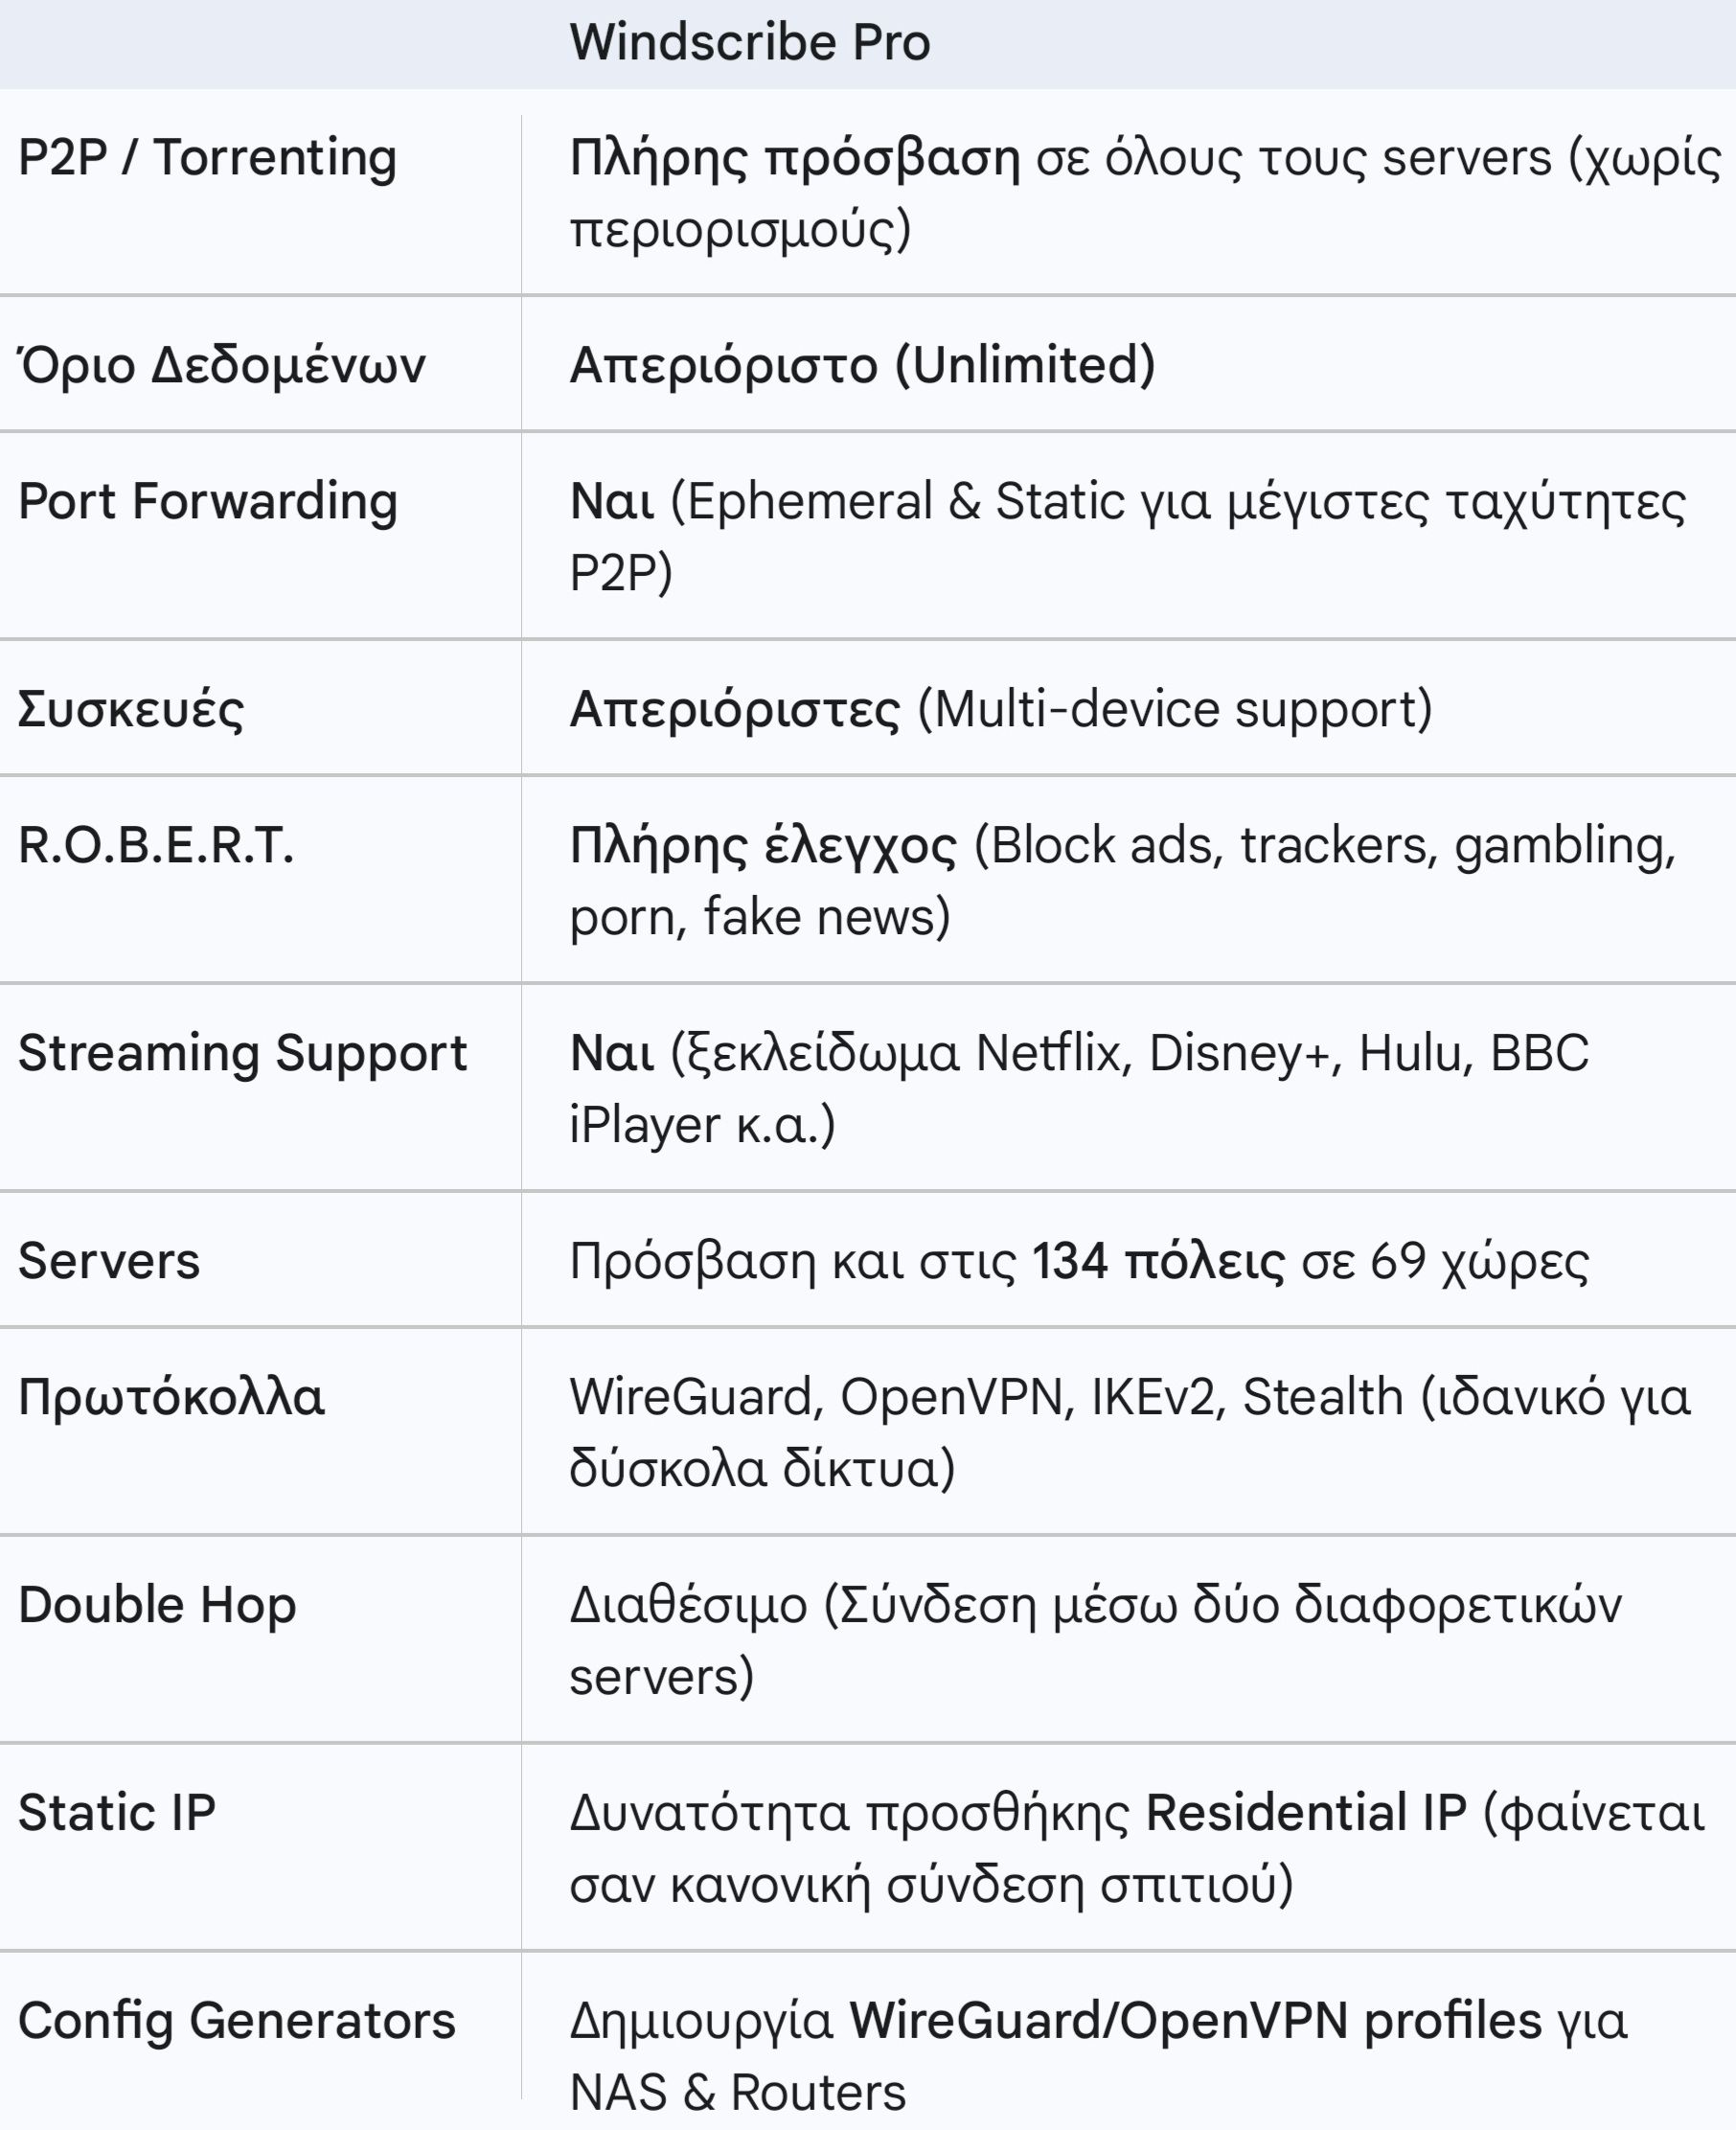Click the WireGuard/OpenVPN profiles bold text

coord(1195,2020)
